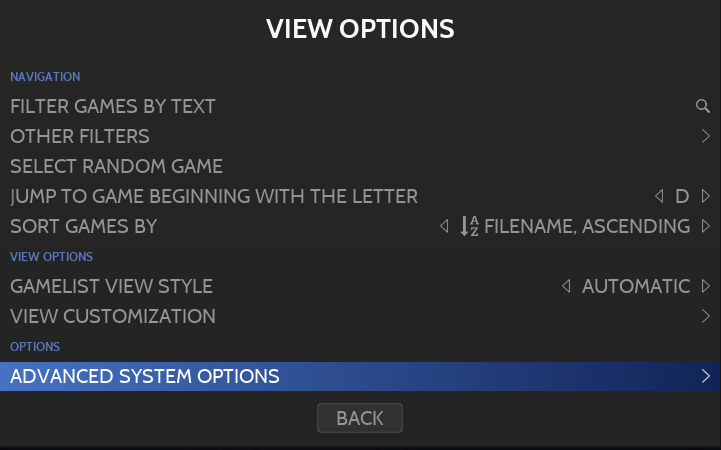The width and height of the screenshot is (721, 450).
Task: Choose Select Random Game
Action: (116, 166)
